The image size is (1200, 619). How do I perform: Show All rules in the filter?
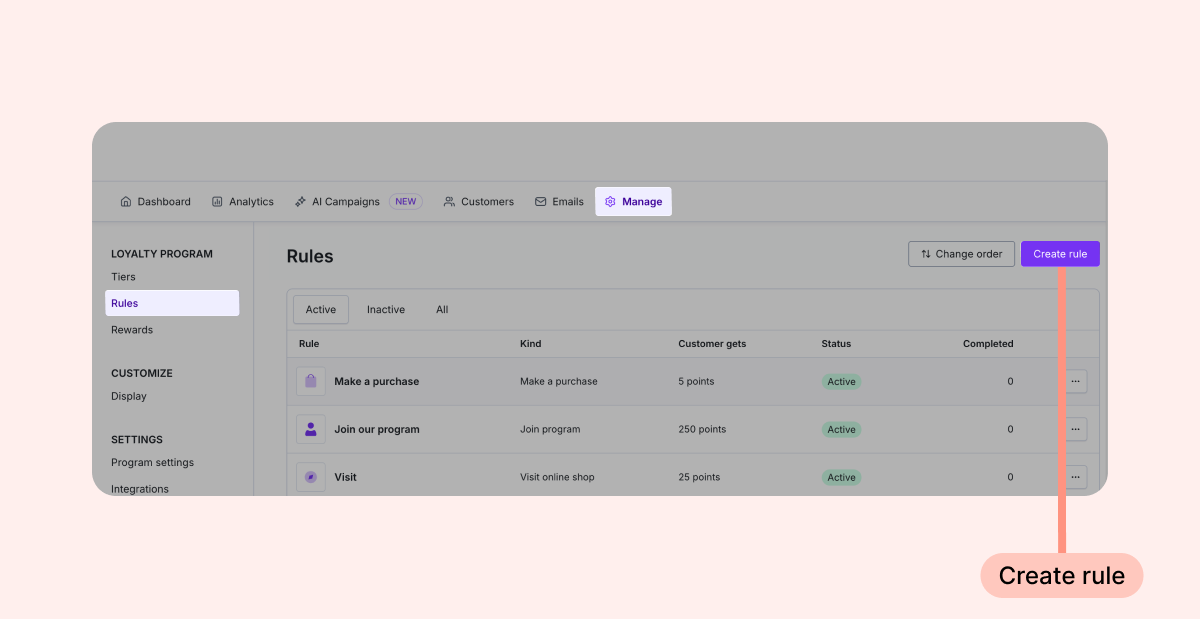click(x=442, y=310)
